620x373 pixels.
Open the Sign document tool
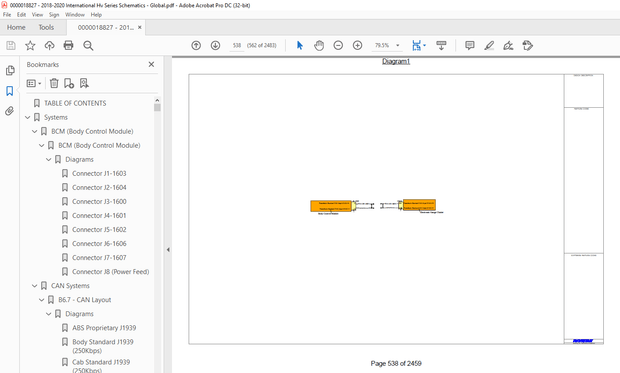coord(508,45)
